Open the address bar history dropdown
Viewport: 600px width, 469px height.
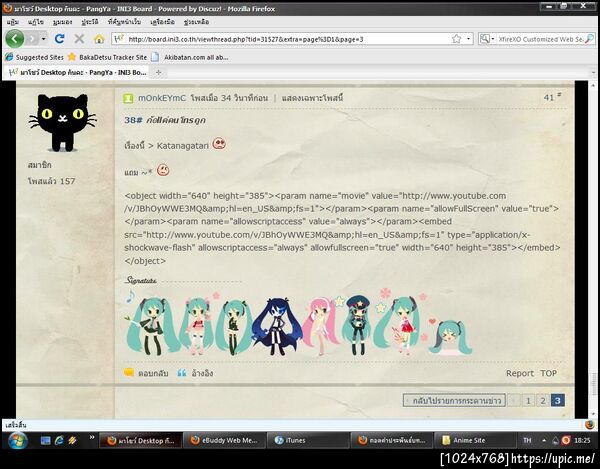[x=468, y=39]
